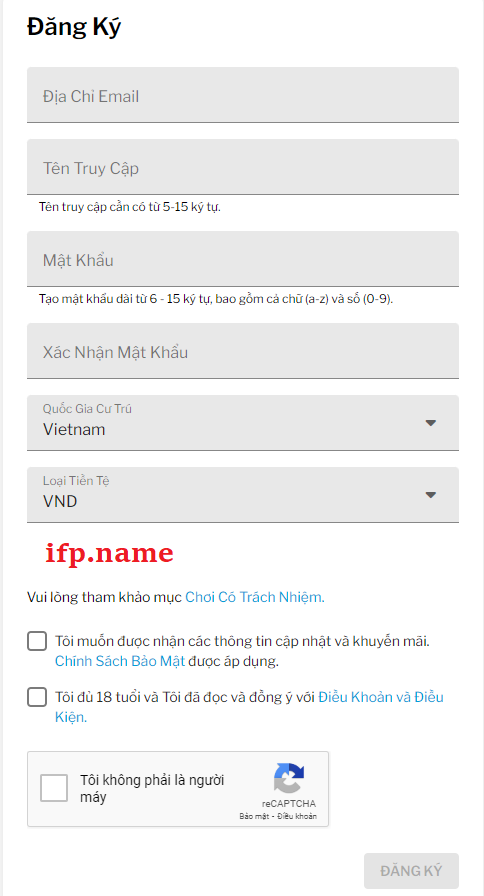Open the Chơi Có Trách Nhiệm link
The height and width of the screenshot is (896, 484).
coord(255,597)
